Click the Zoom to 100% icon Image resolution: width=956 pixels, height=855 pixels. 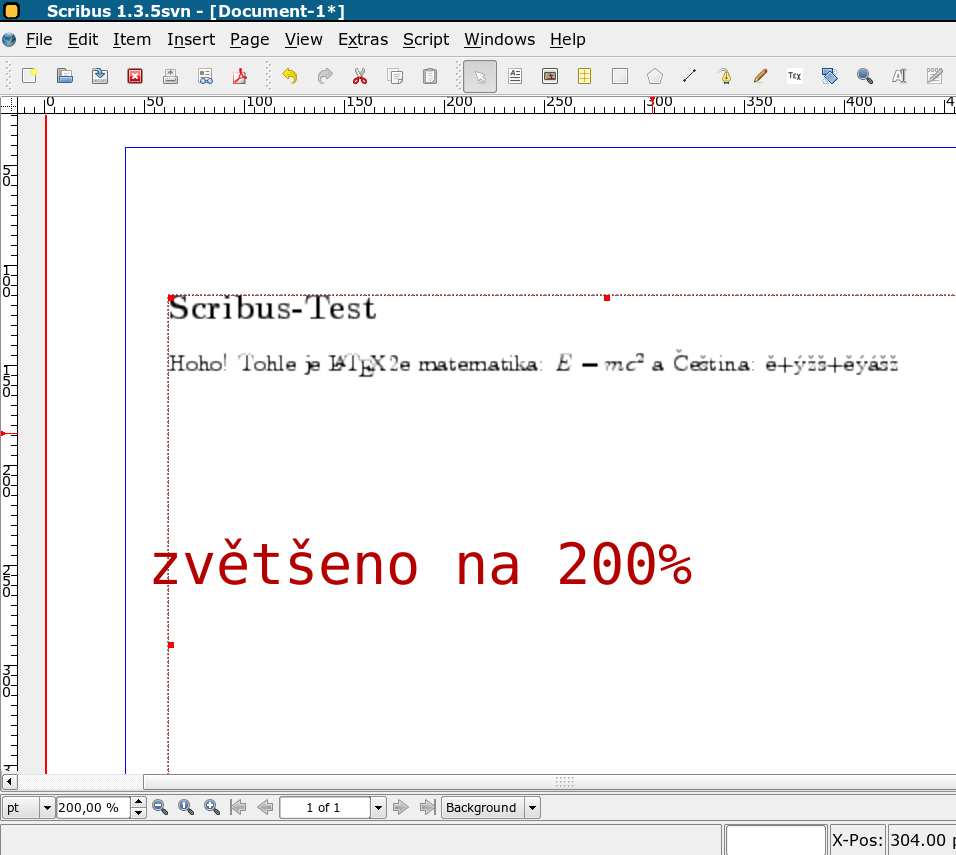click(x=186, y=807)
